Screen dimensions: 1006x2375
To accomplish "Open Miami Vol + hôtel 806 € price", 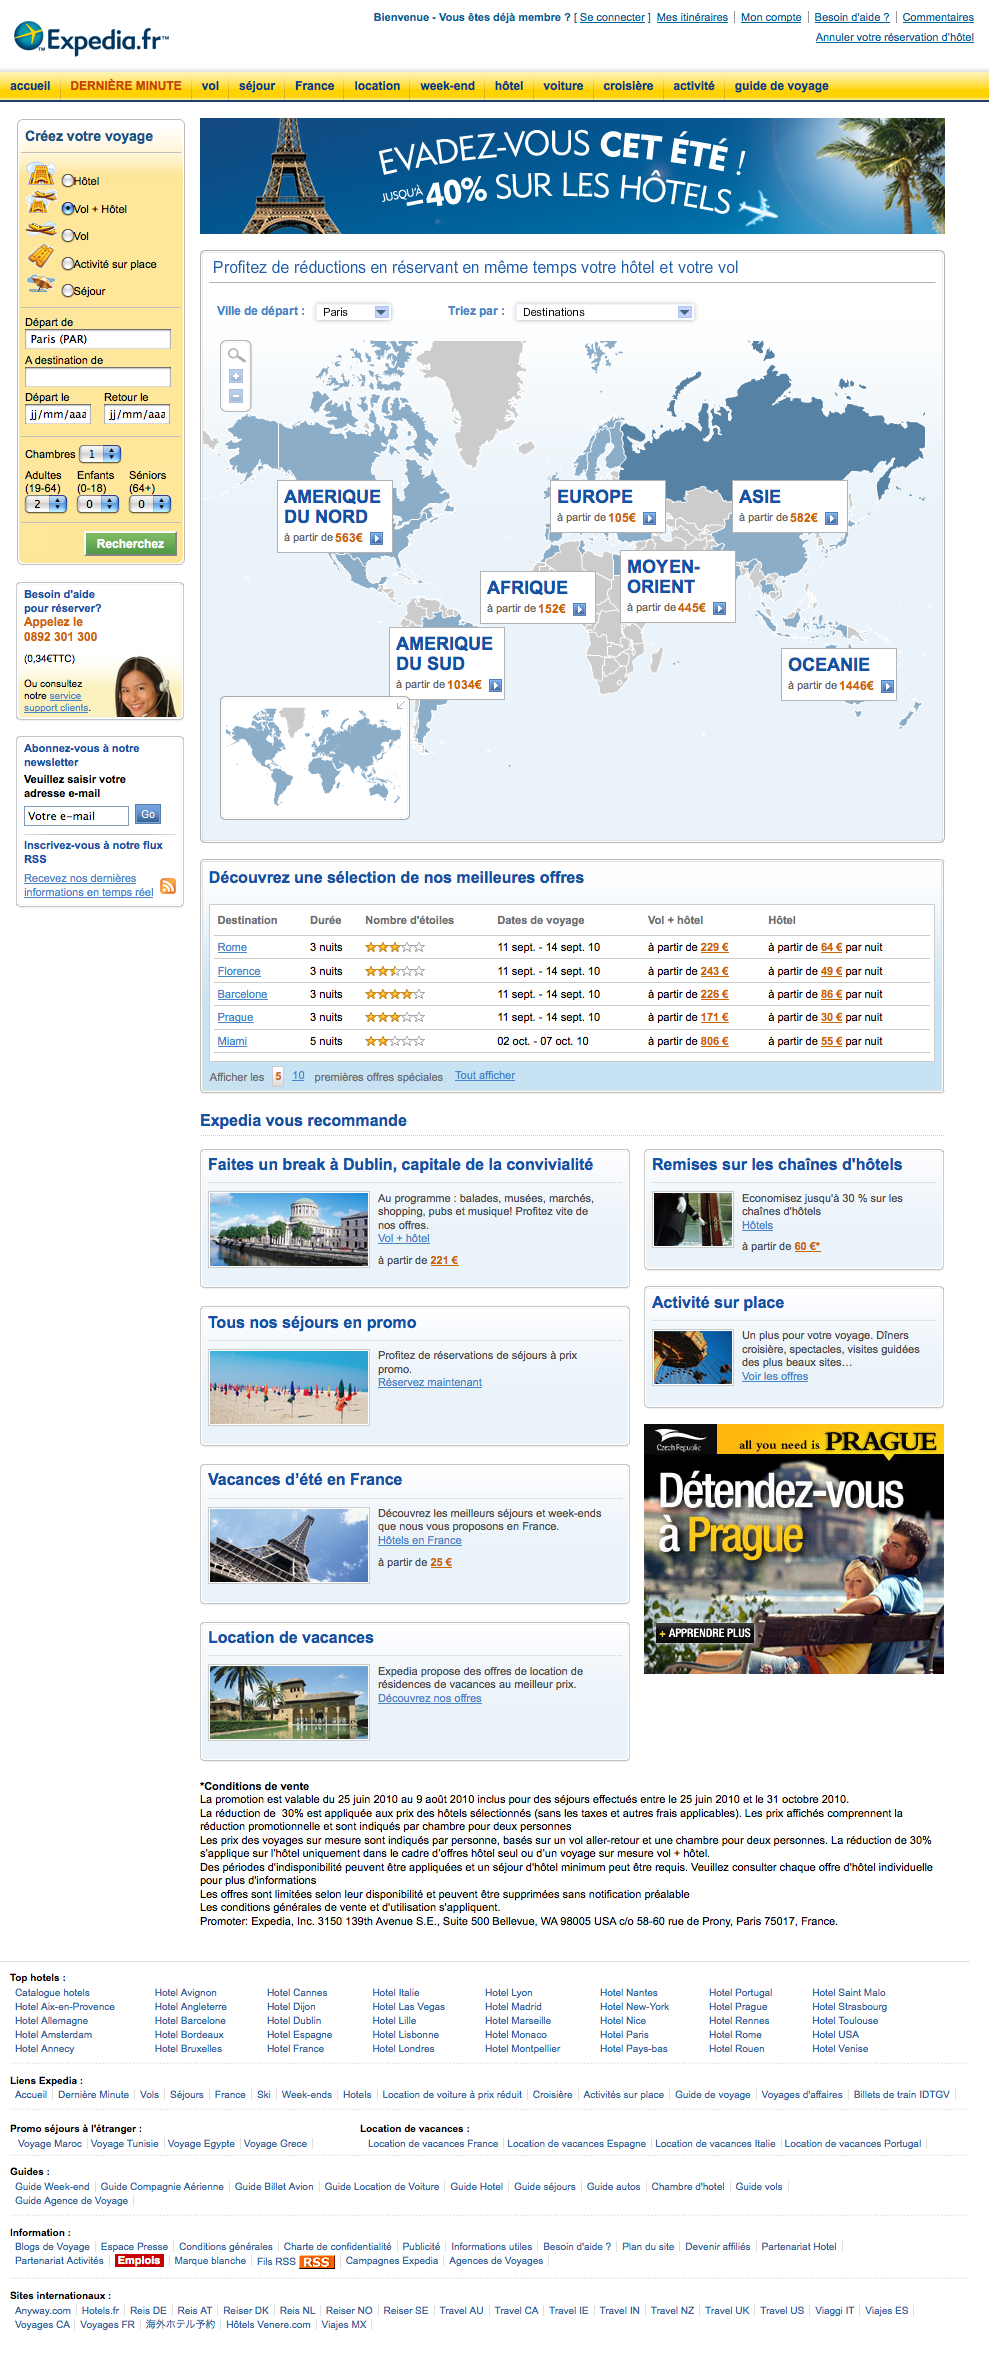I will (714, 1041).
